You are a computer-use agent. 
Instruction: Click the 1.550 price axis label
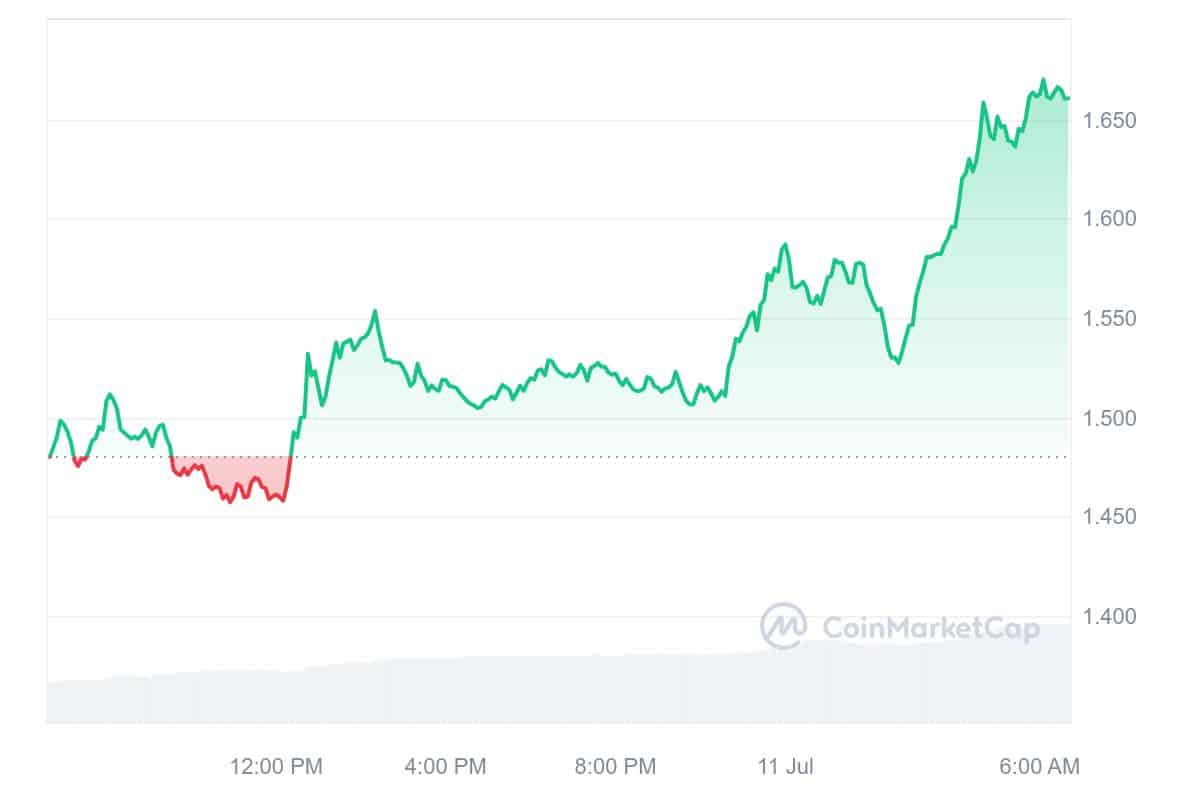(x=1109, y=319)
